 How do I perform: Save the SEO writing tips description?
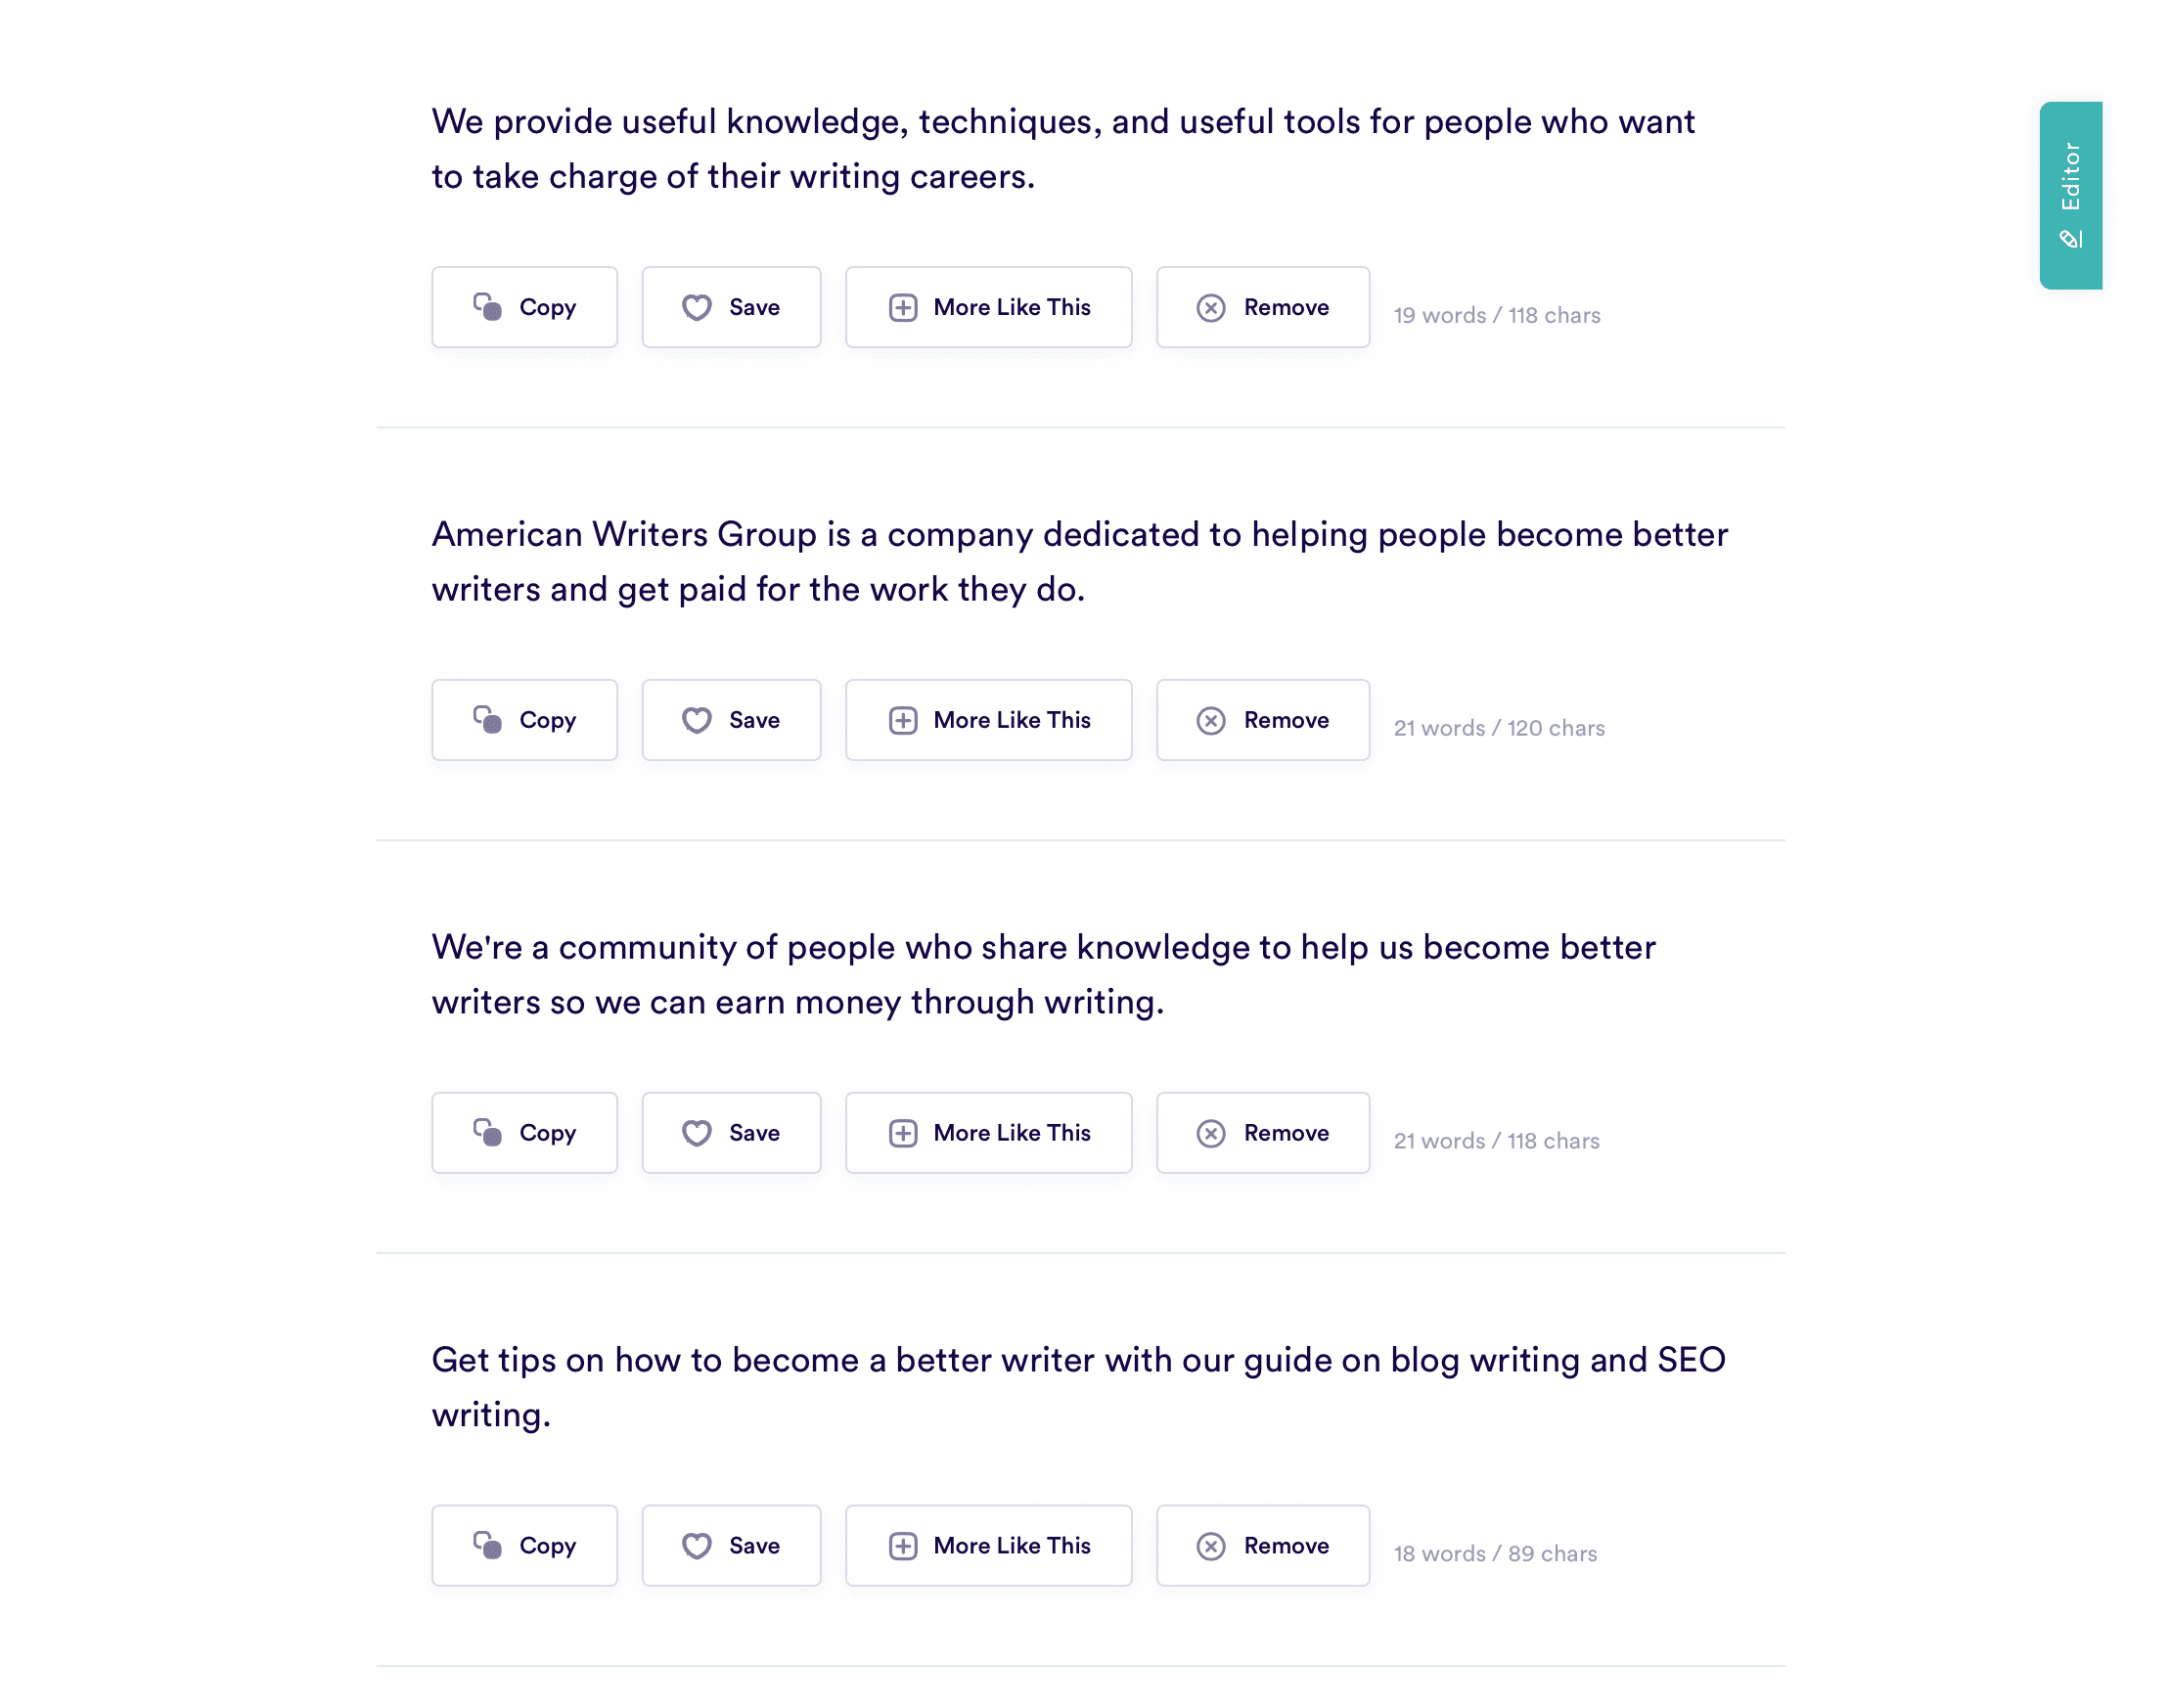(x=731, y=1546)
